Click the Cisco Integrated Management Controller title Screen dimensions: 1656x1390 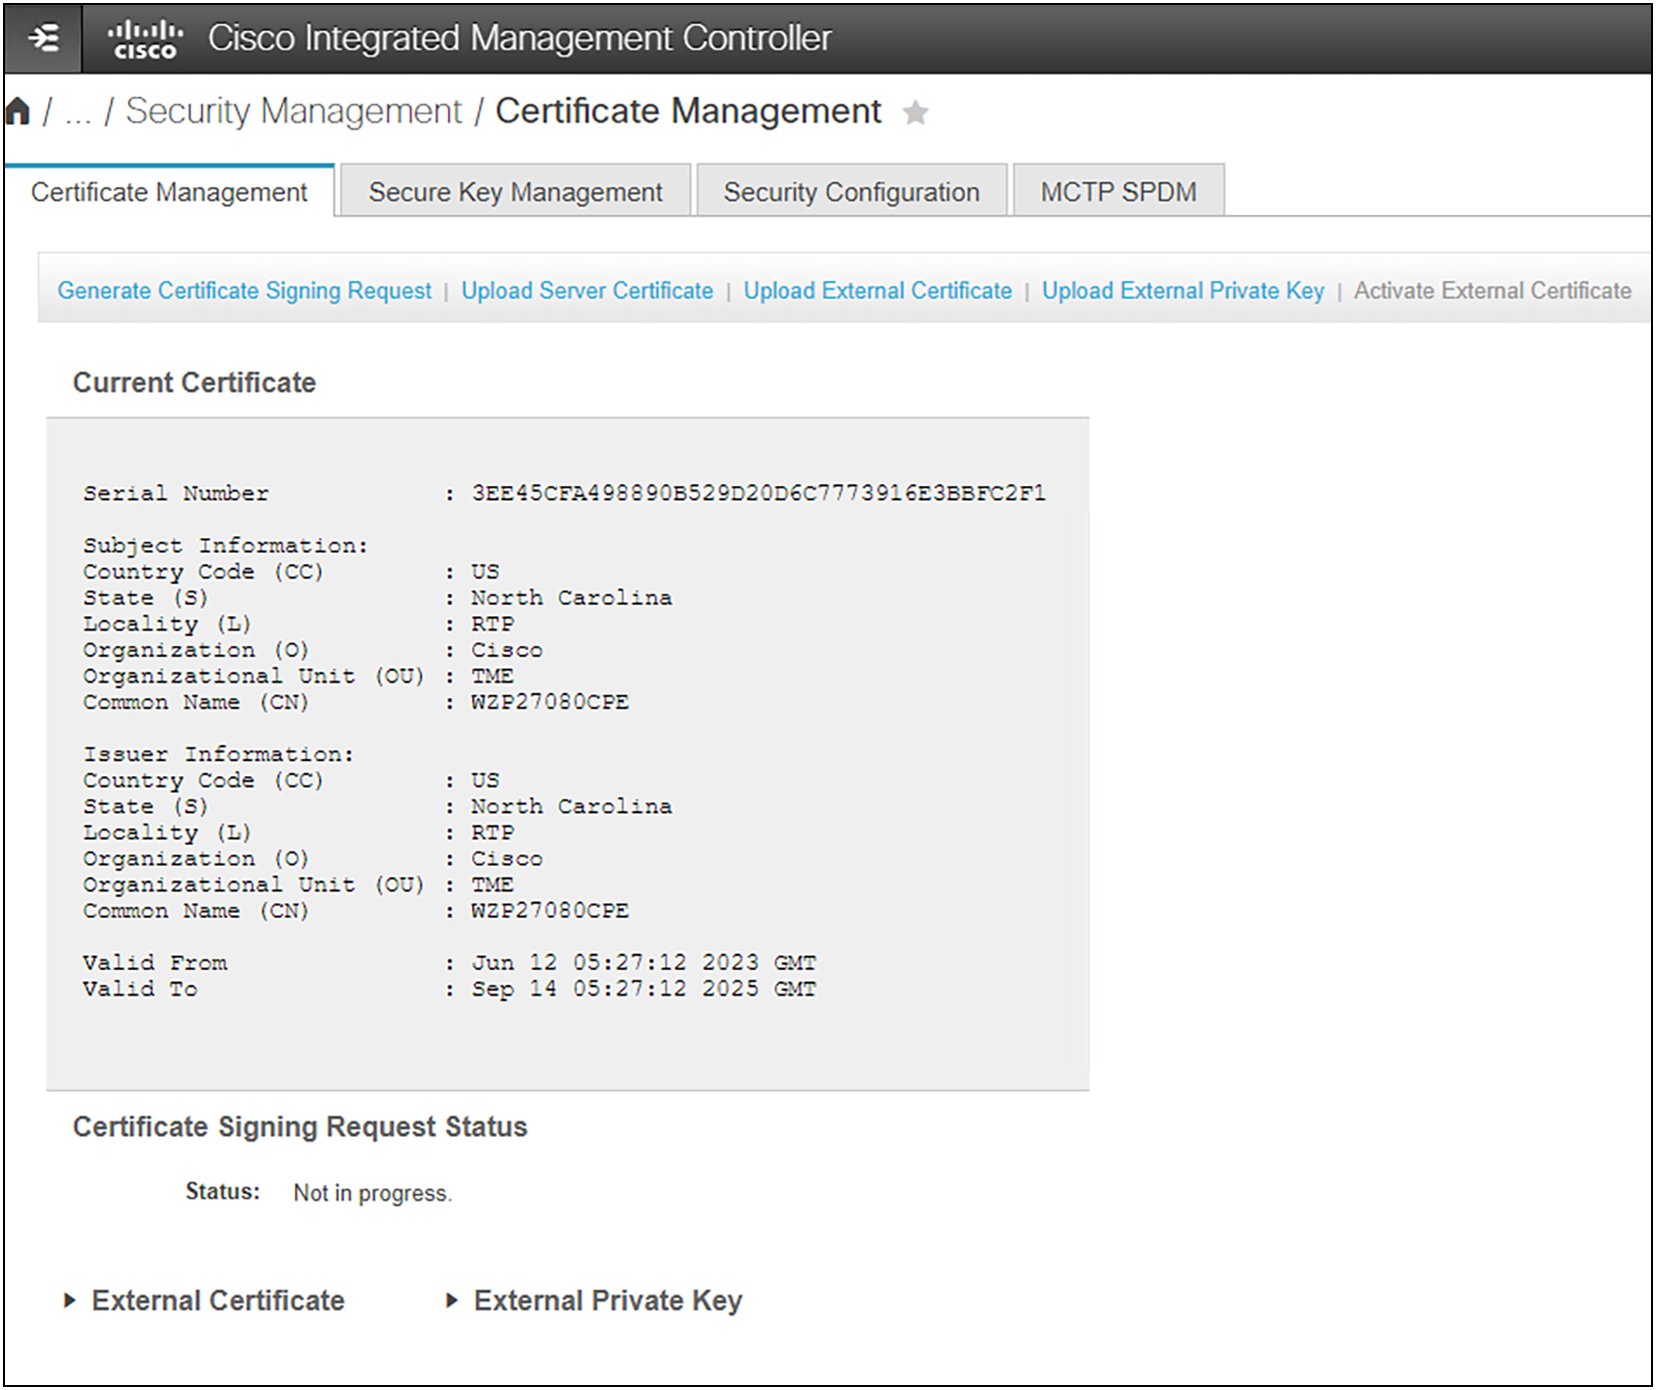click(x=519, y=38)
